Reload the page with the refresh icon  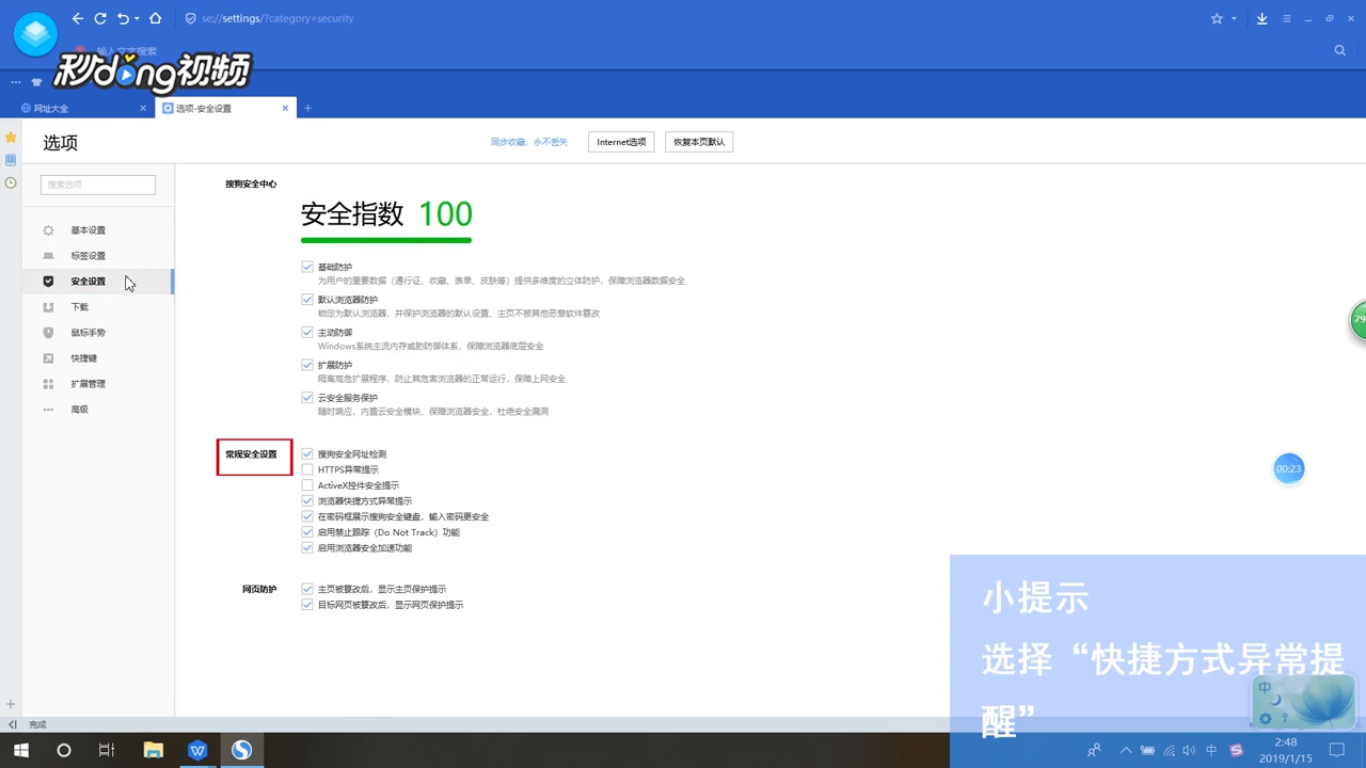tap(100, 18)
